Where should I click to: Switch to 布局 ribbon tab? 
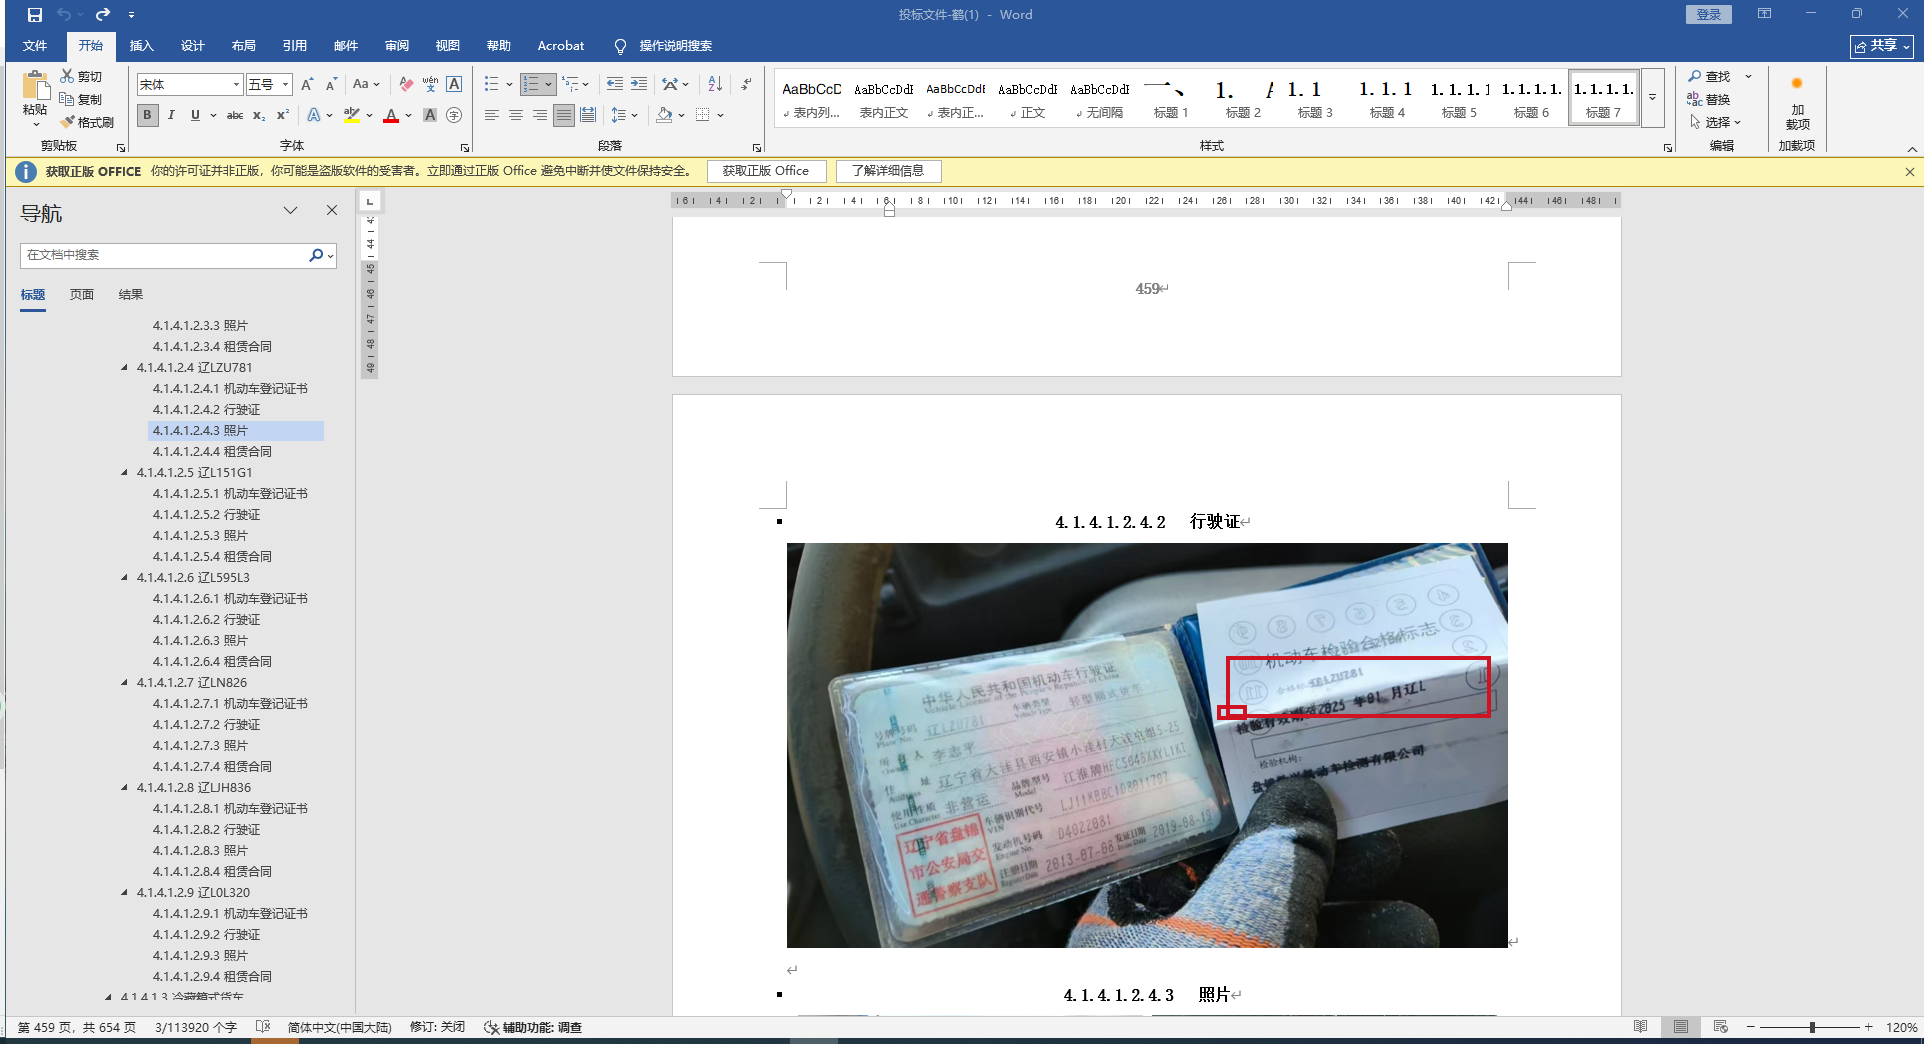pyautogui.click(x=244, y=46)
